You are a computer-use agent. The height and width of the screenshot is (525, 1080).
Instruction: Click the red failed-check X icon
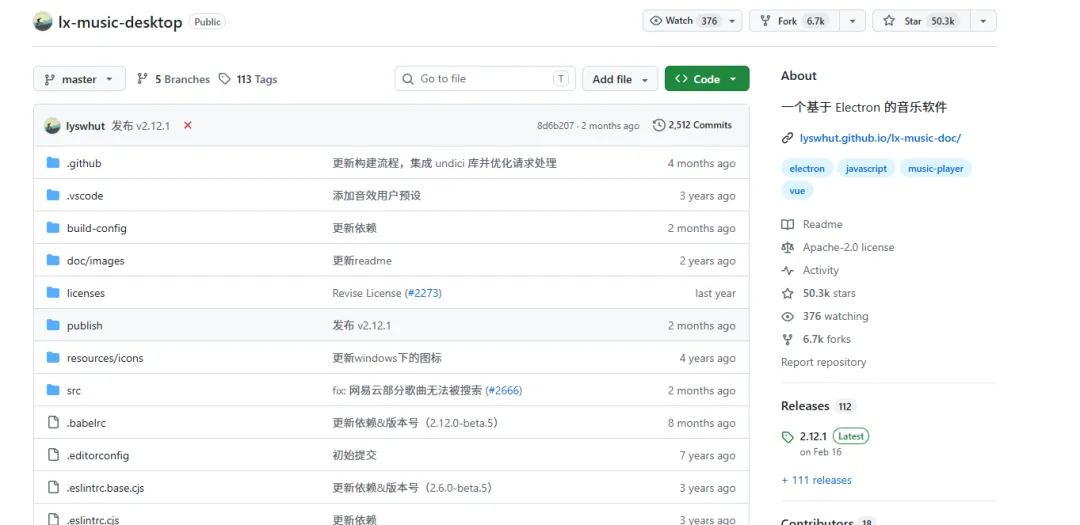click(187, 125)
